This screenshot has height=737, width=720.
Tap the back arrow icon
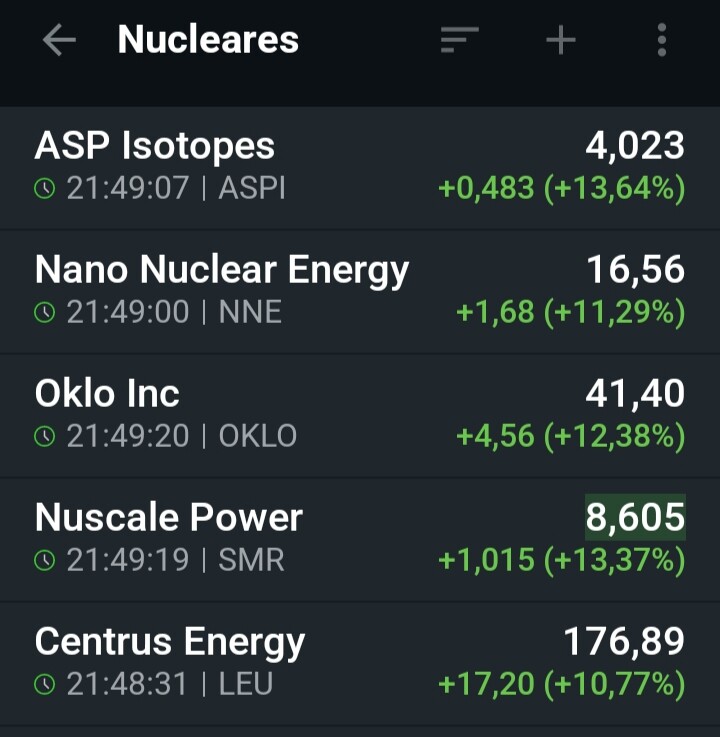click(x=59, y=40)
